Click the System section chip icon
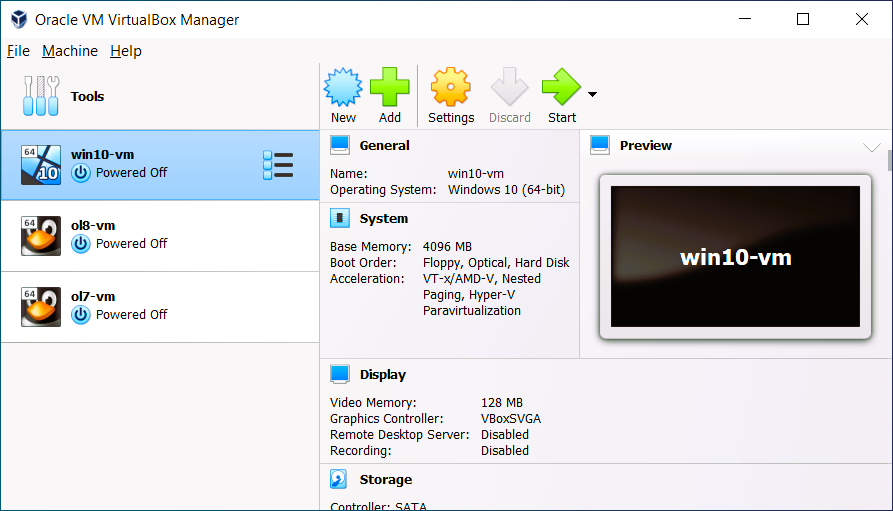Image resolution: width=893 pixels, height=511 pixels. [x=340, y=218]
